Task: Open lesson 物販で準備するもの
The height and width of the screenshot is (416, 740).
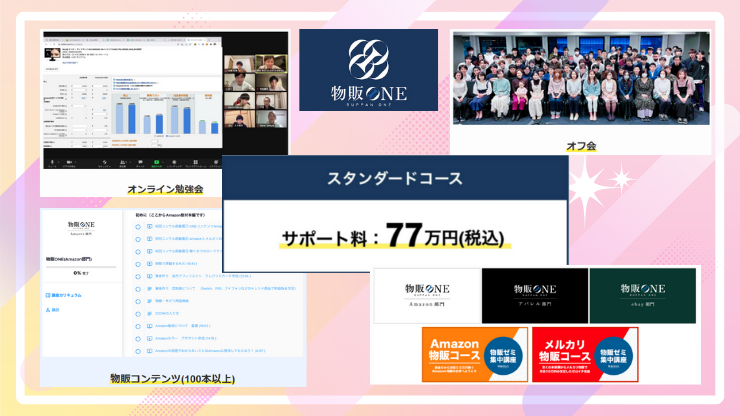Action: pos(176,263)
